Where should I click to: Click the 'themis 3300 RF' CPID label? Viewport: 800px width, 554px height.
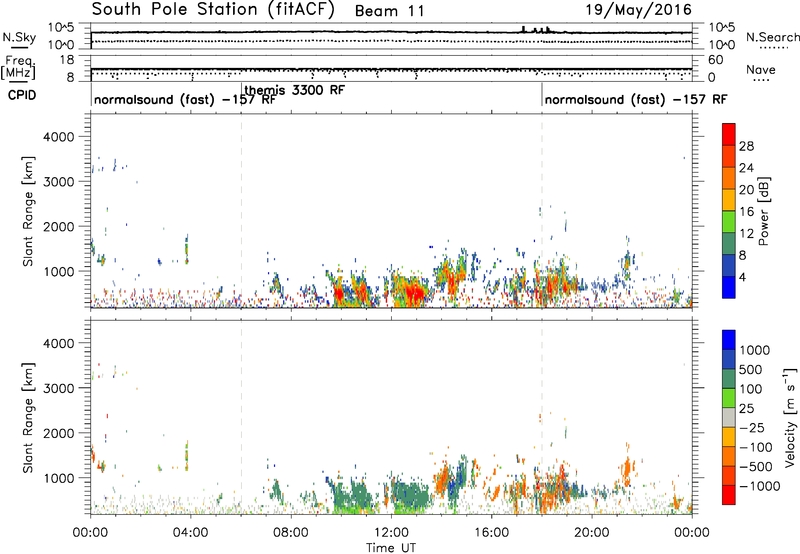point(294,90)
